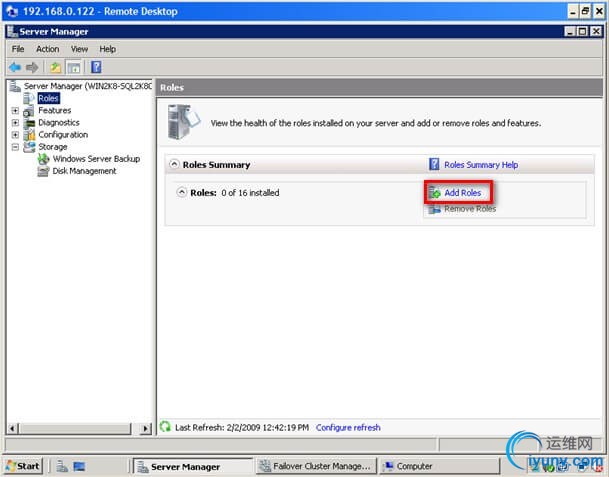This screenshot has height=477, width=609.
Task: Click the Add Roles link
Action: (x=463, y=193)
